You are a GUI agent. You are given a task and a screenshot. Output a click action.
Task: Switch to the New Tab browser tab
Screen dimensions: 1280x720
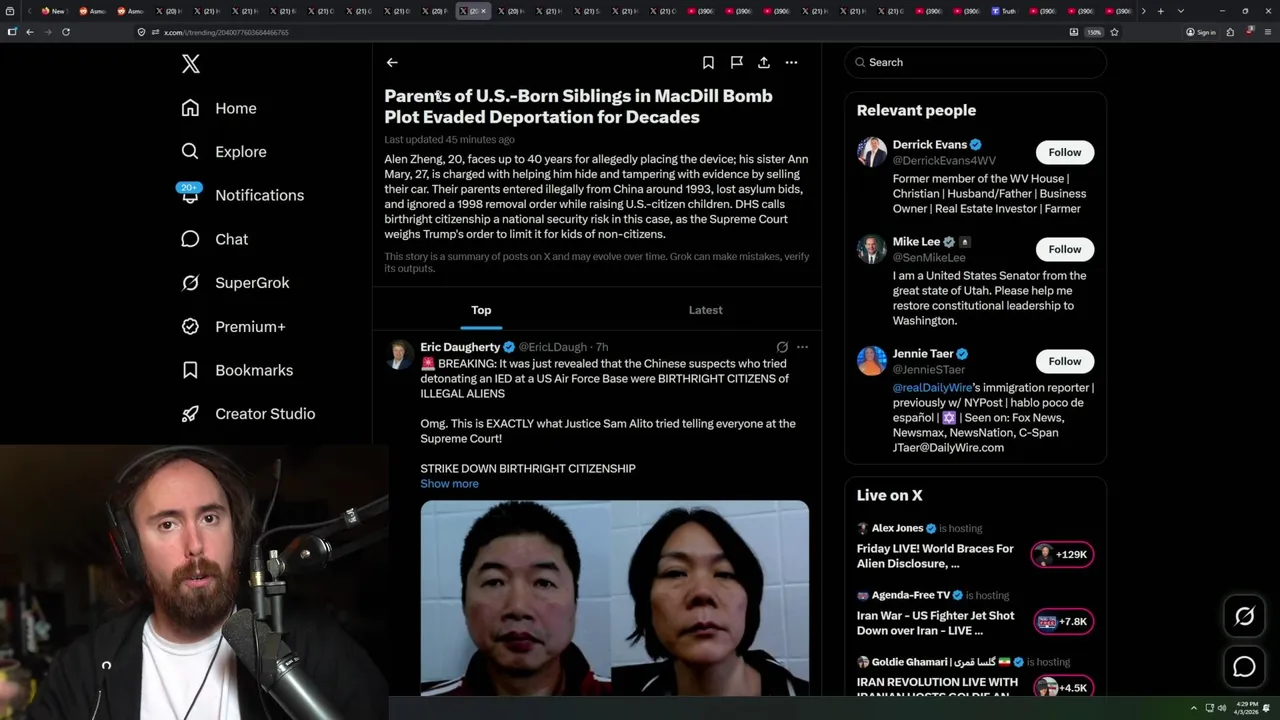tap(53, 11)
